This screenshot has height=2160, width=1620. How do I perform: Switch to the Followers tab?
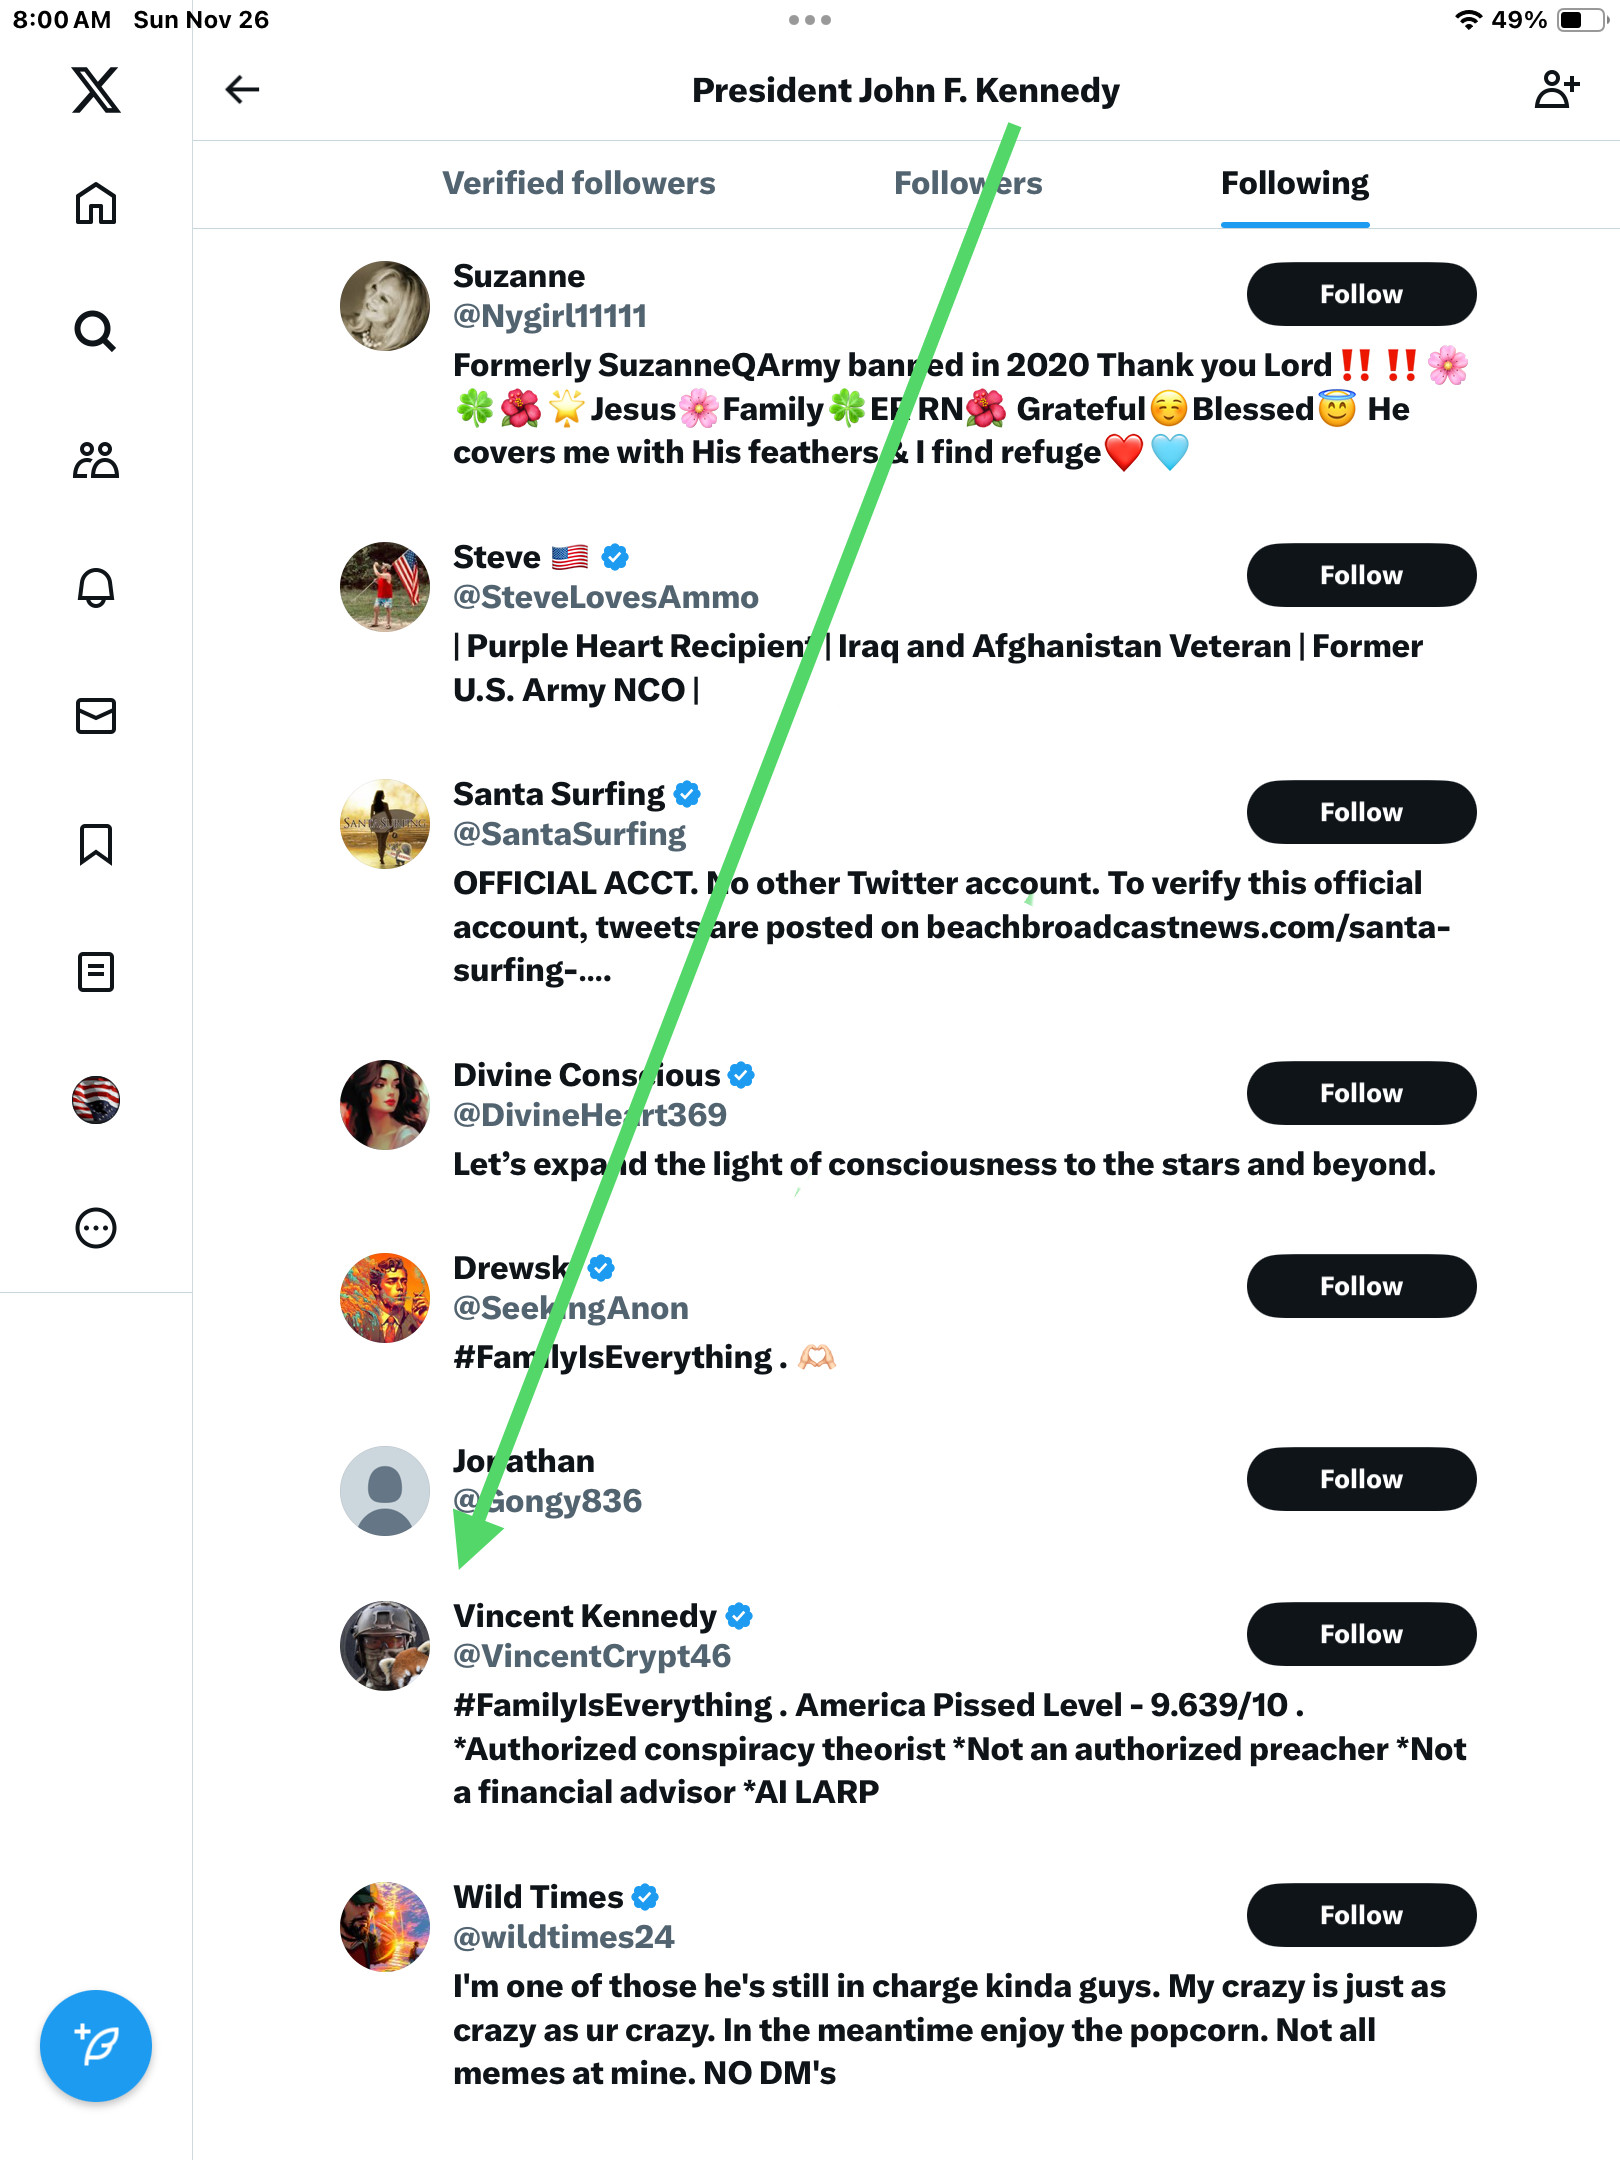point(967,183)
